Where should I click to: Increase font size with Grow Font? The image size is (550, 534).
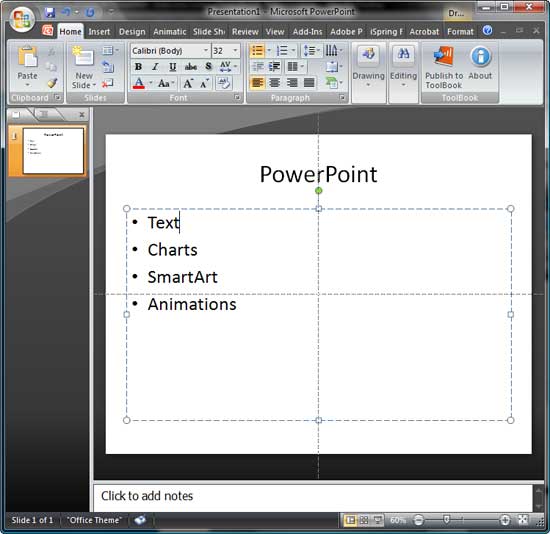tap(188, 84)
